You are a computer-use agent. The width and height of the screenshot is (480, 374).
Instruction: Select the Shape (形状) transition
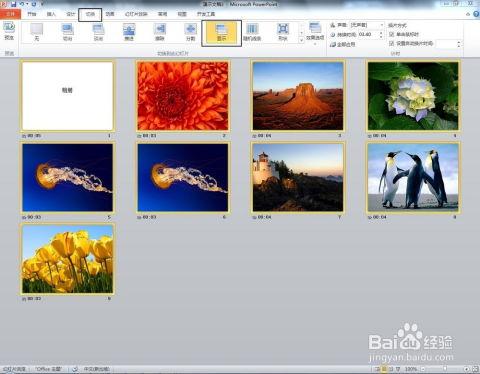pyautogui.click(x=283, y=32)
